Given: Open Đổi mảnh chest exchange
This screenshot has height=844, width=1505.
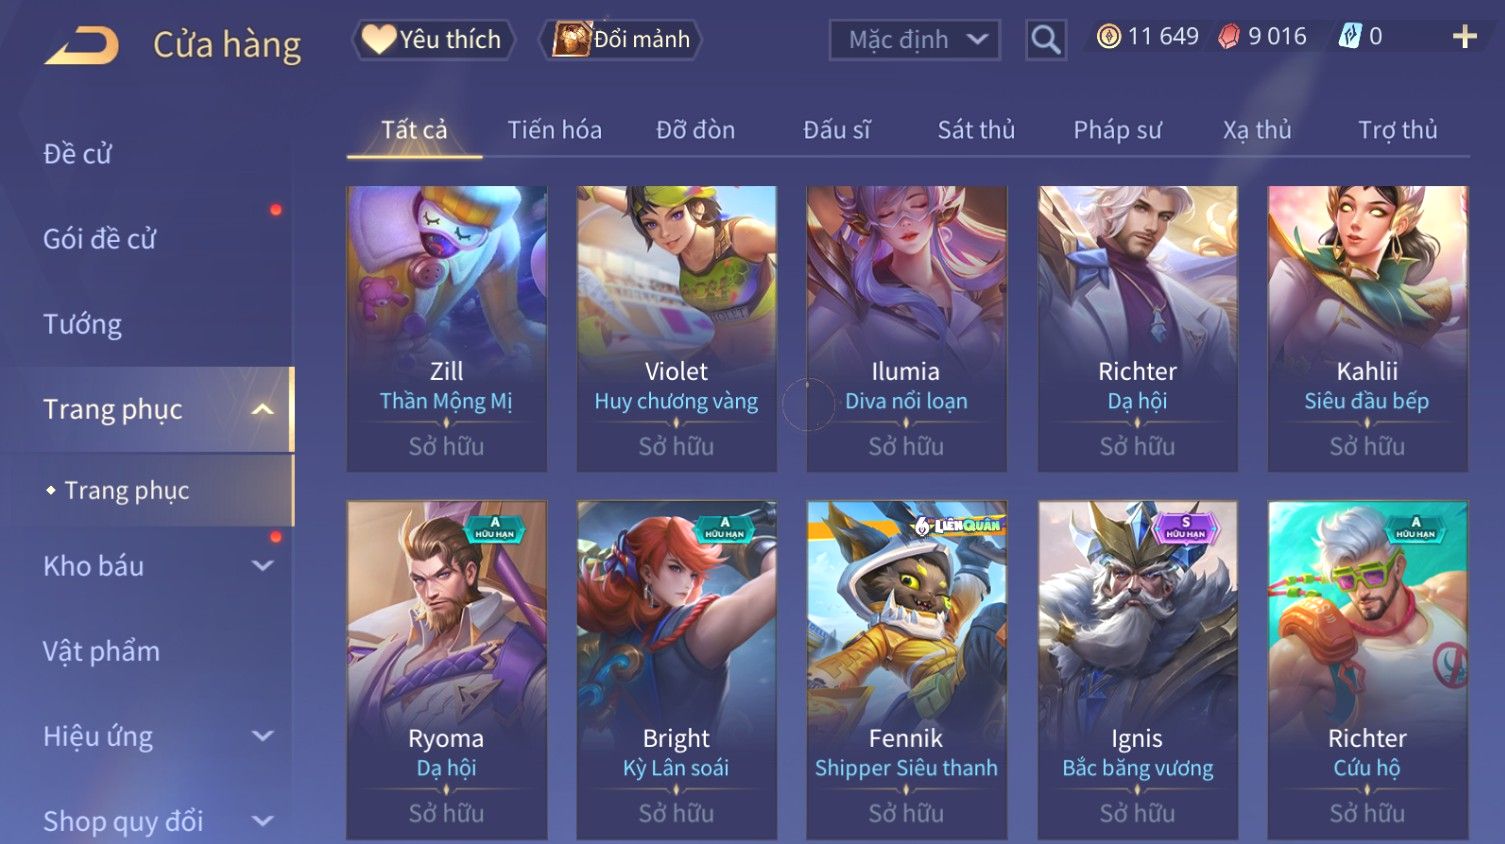Looking at the screenshot, I should click(x=620, y=39).
